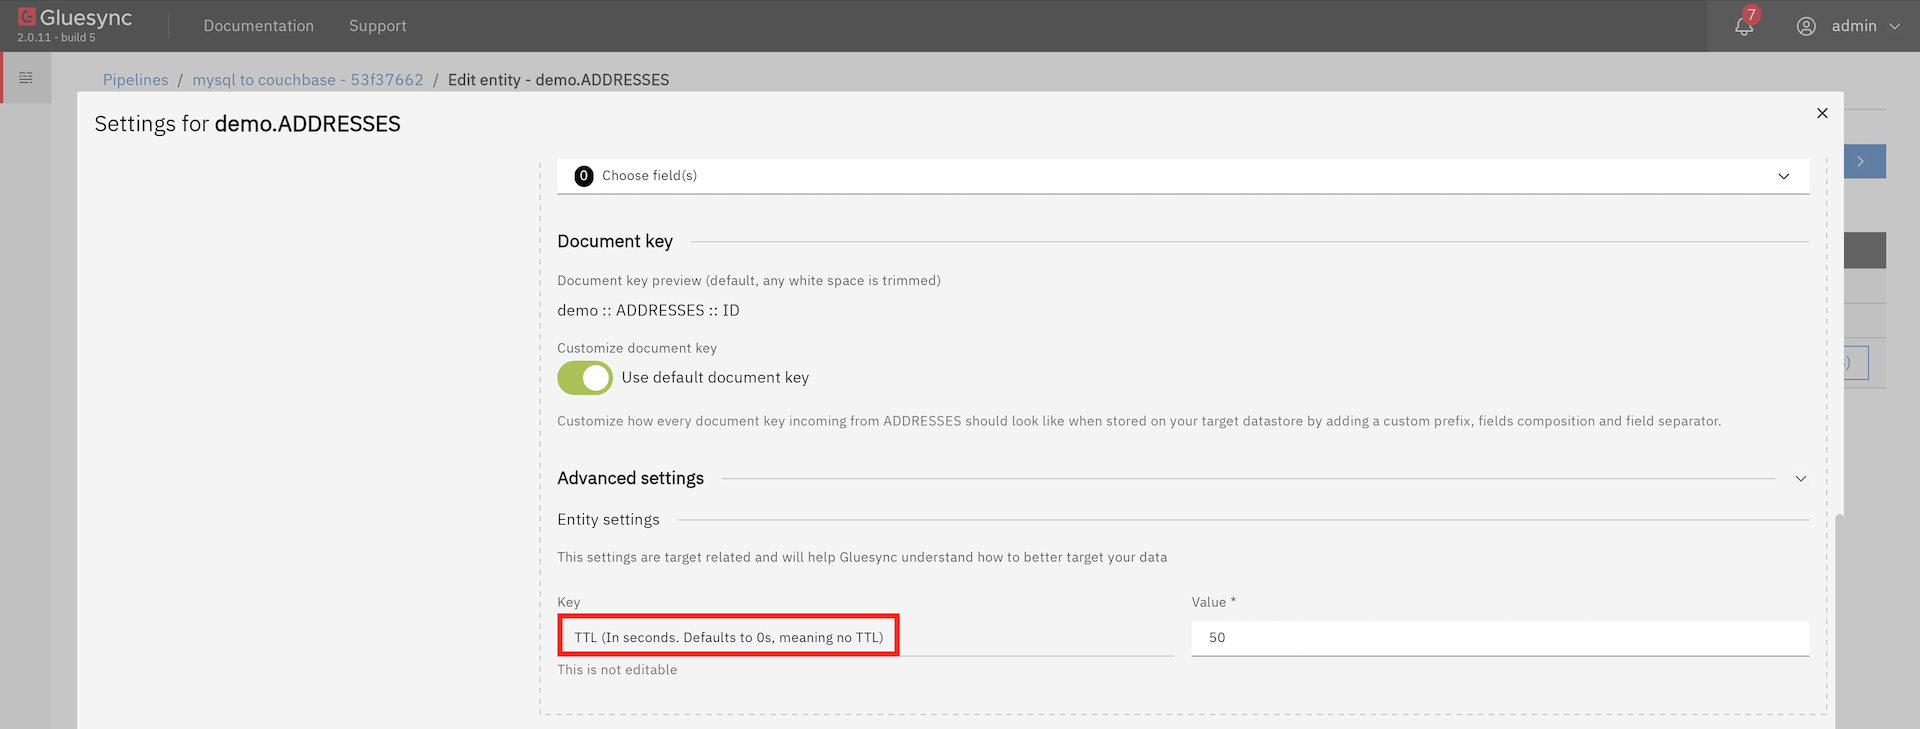Click the Edit entity - demo.ADDRESSES breadcrumb text
Image resolution: width=1920 pixels, height=729 pixels.
coord(558,80)
